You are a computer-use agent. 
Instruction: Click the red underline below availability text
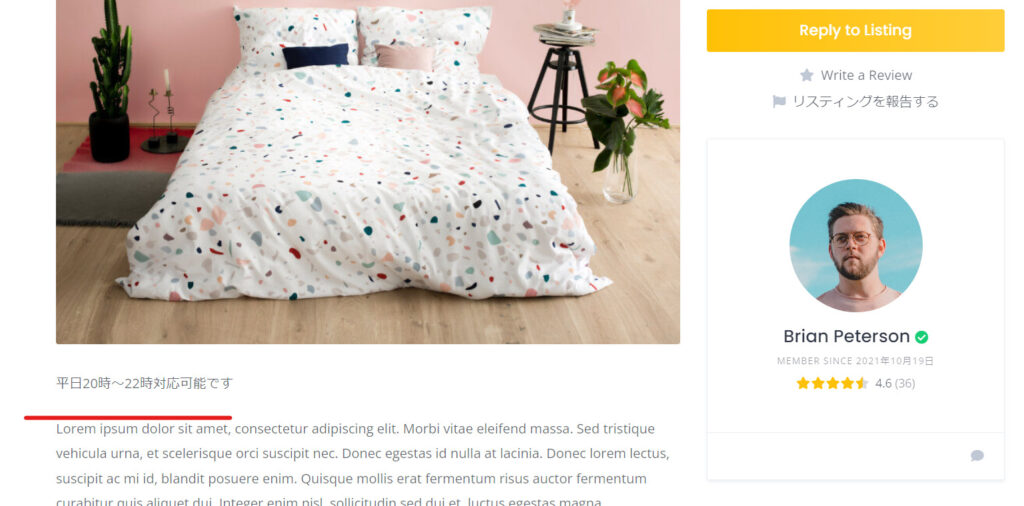tap(128, 417)
